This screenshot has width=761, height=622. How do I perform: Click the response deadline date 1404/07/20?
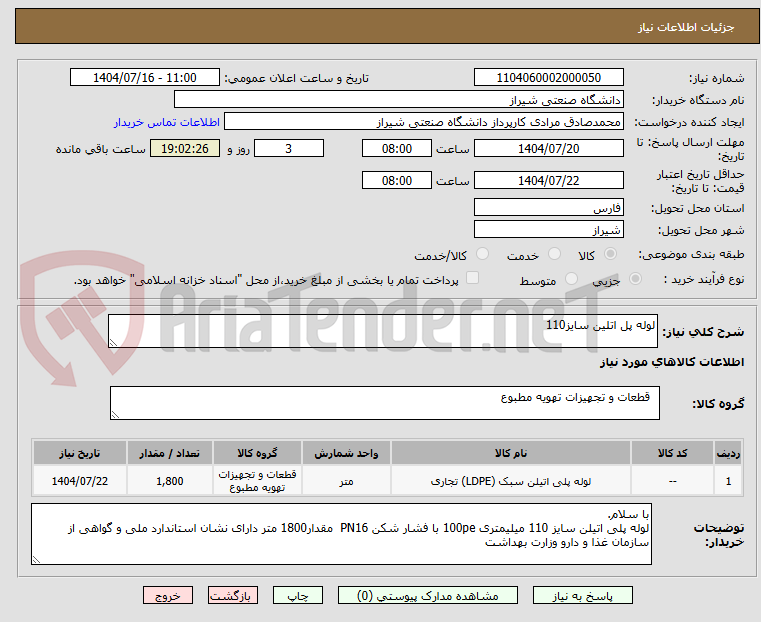point(548,148)
